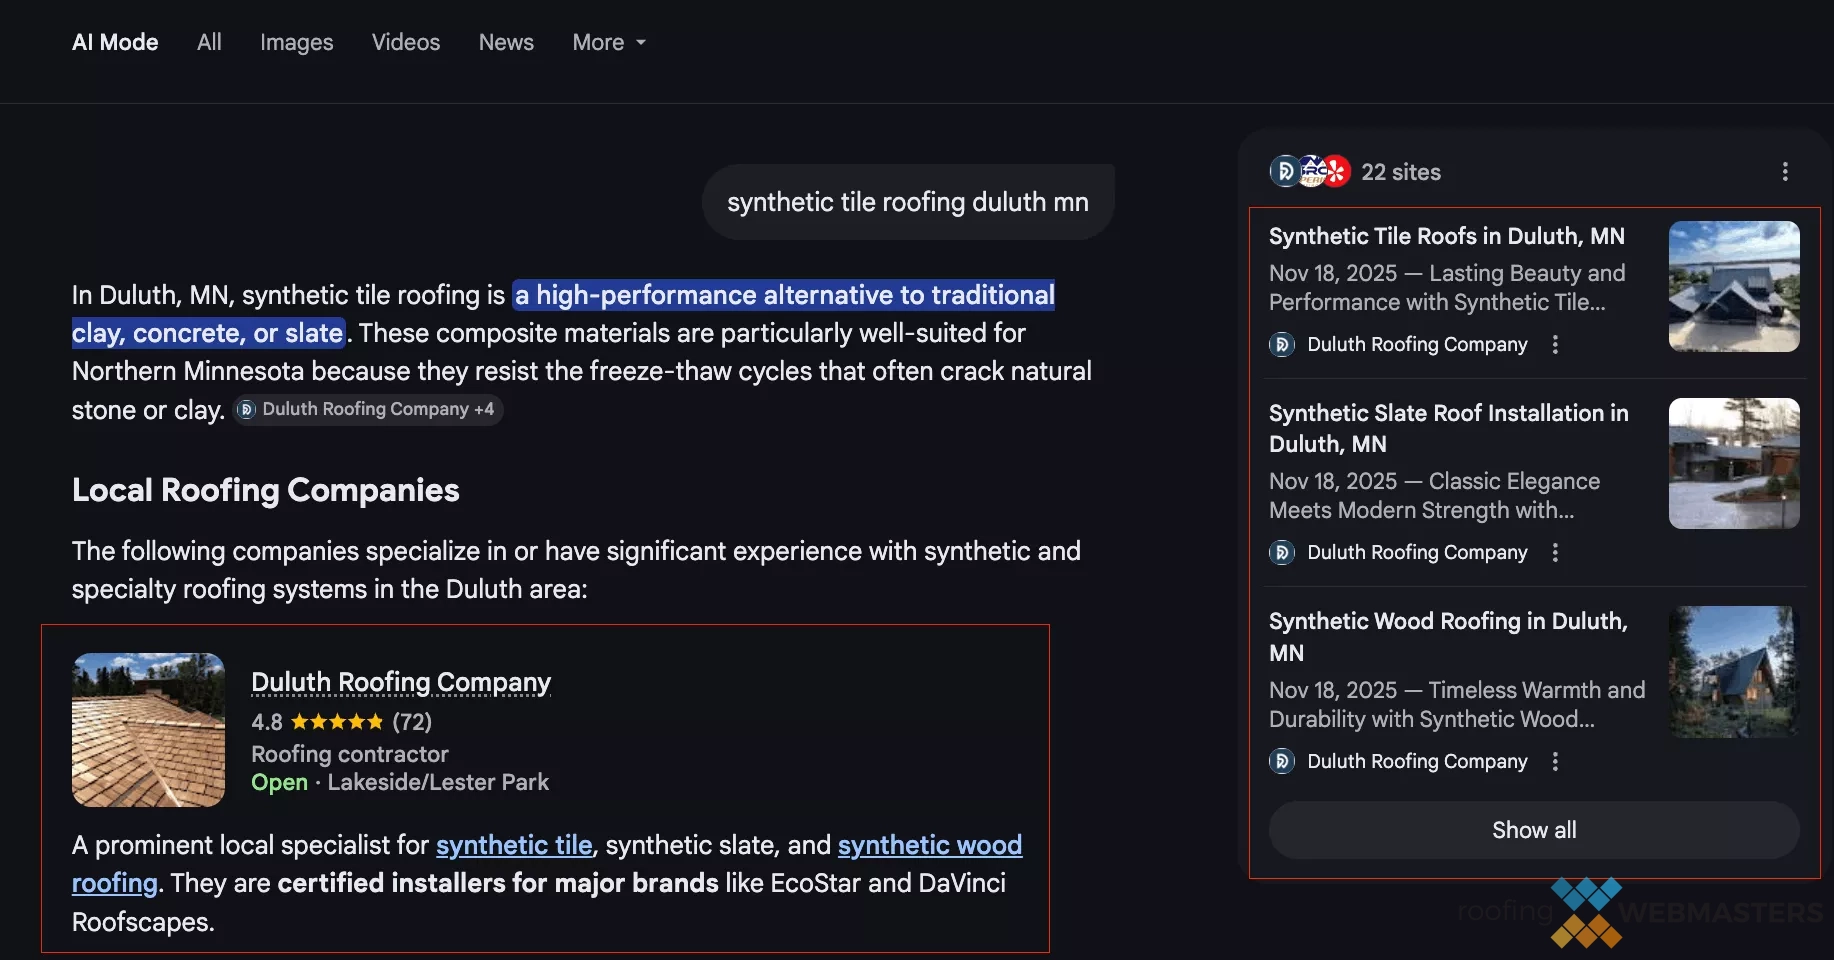Click the 22 sites label

[x=1401, y=172]
